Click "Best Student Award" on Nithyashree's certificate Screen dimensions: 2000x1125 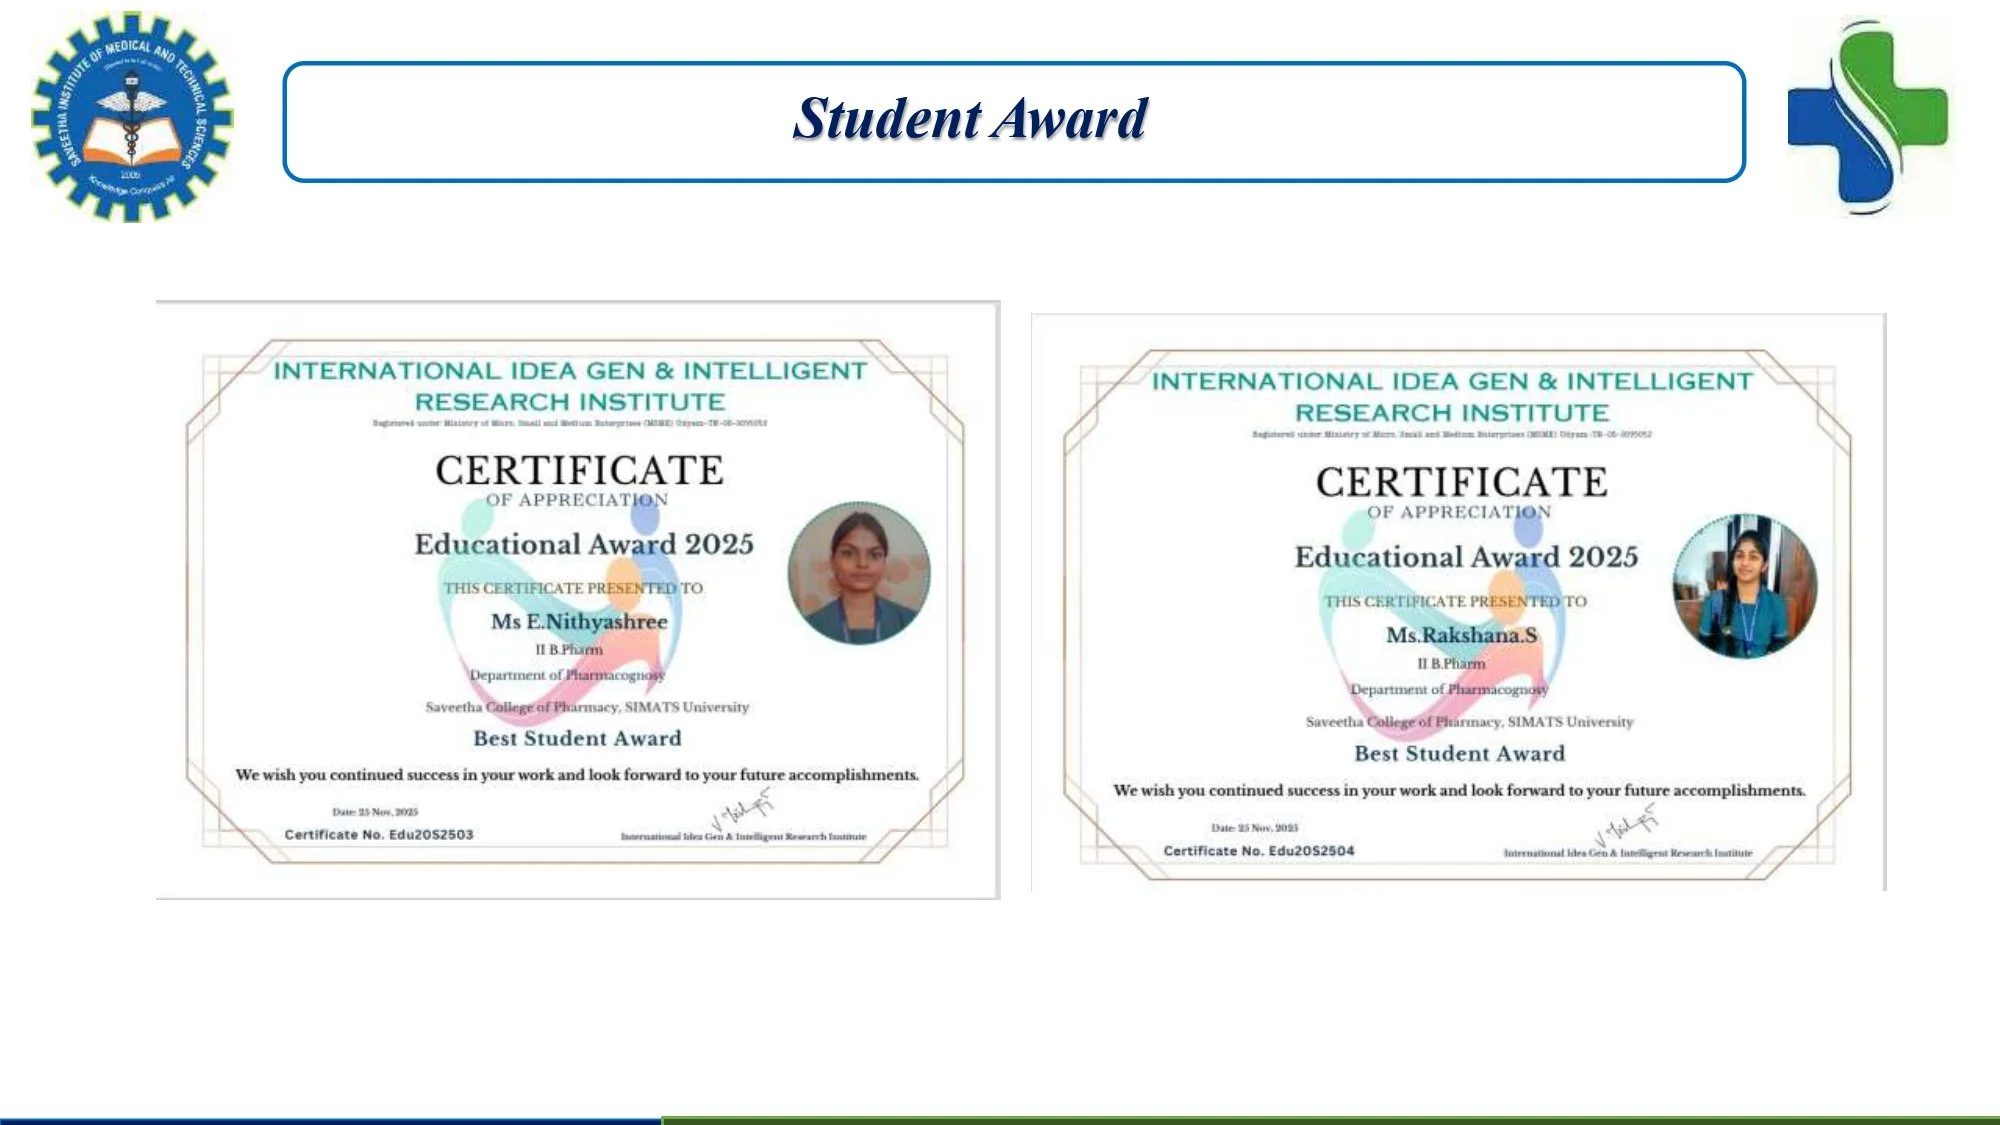pyautogui.click(x=577, y=738)
